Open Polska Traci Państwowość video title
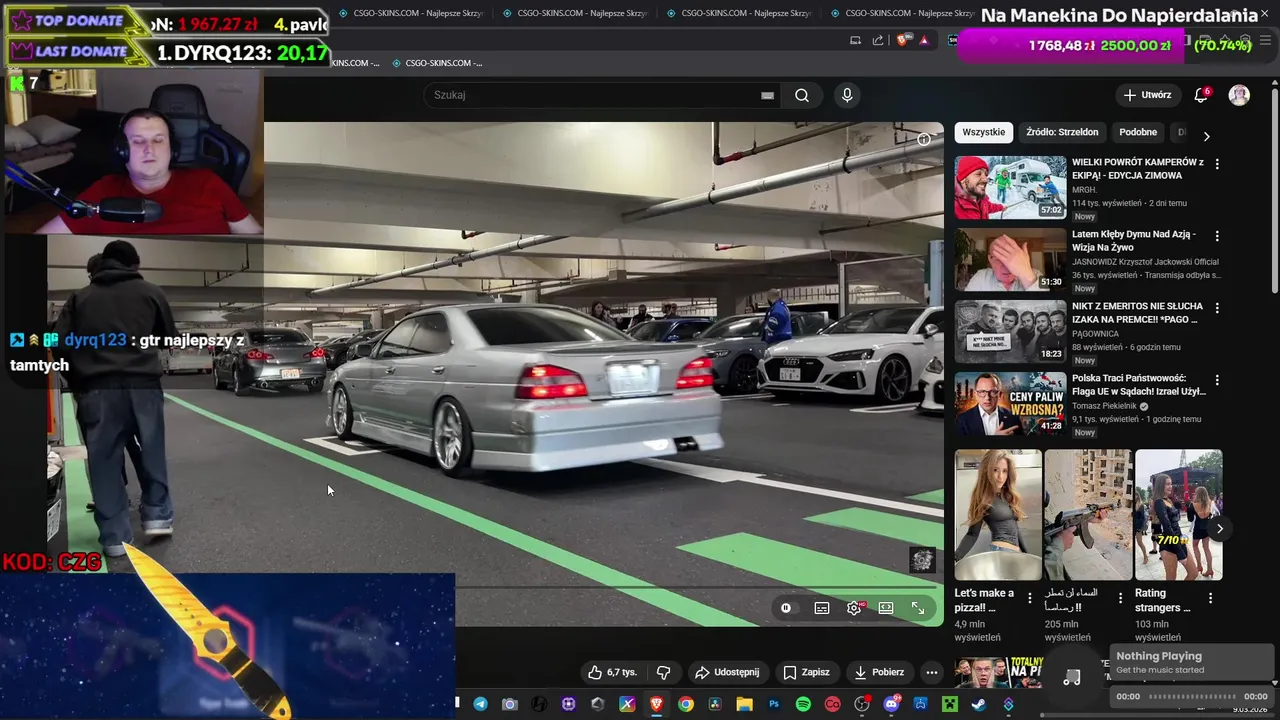Viewport: 1280px width, 720px height. (x=1139, y=385)
